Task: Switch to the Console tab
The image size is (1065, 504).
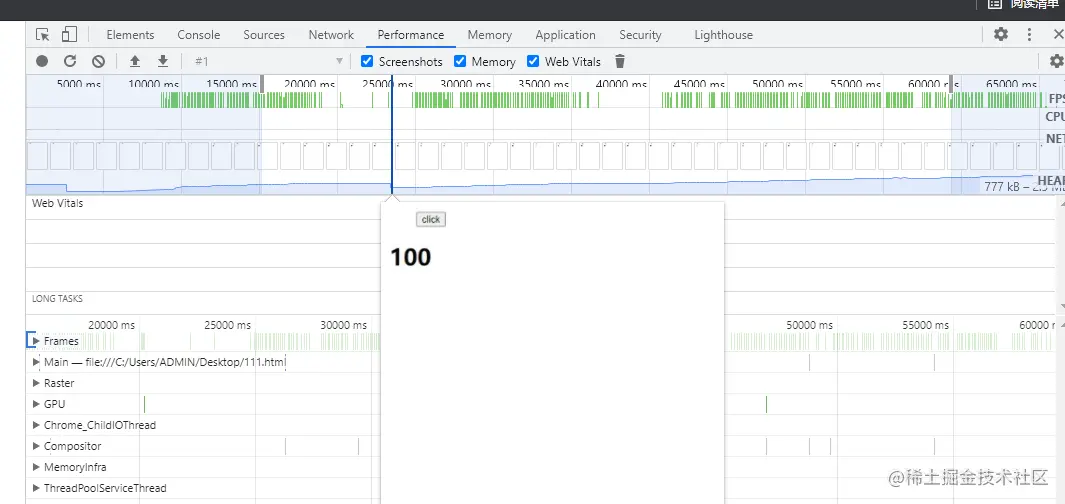Action: (x=198, y=35)
